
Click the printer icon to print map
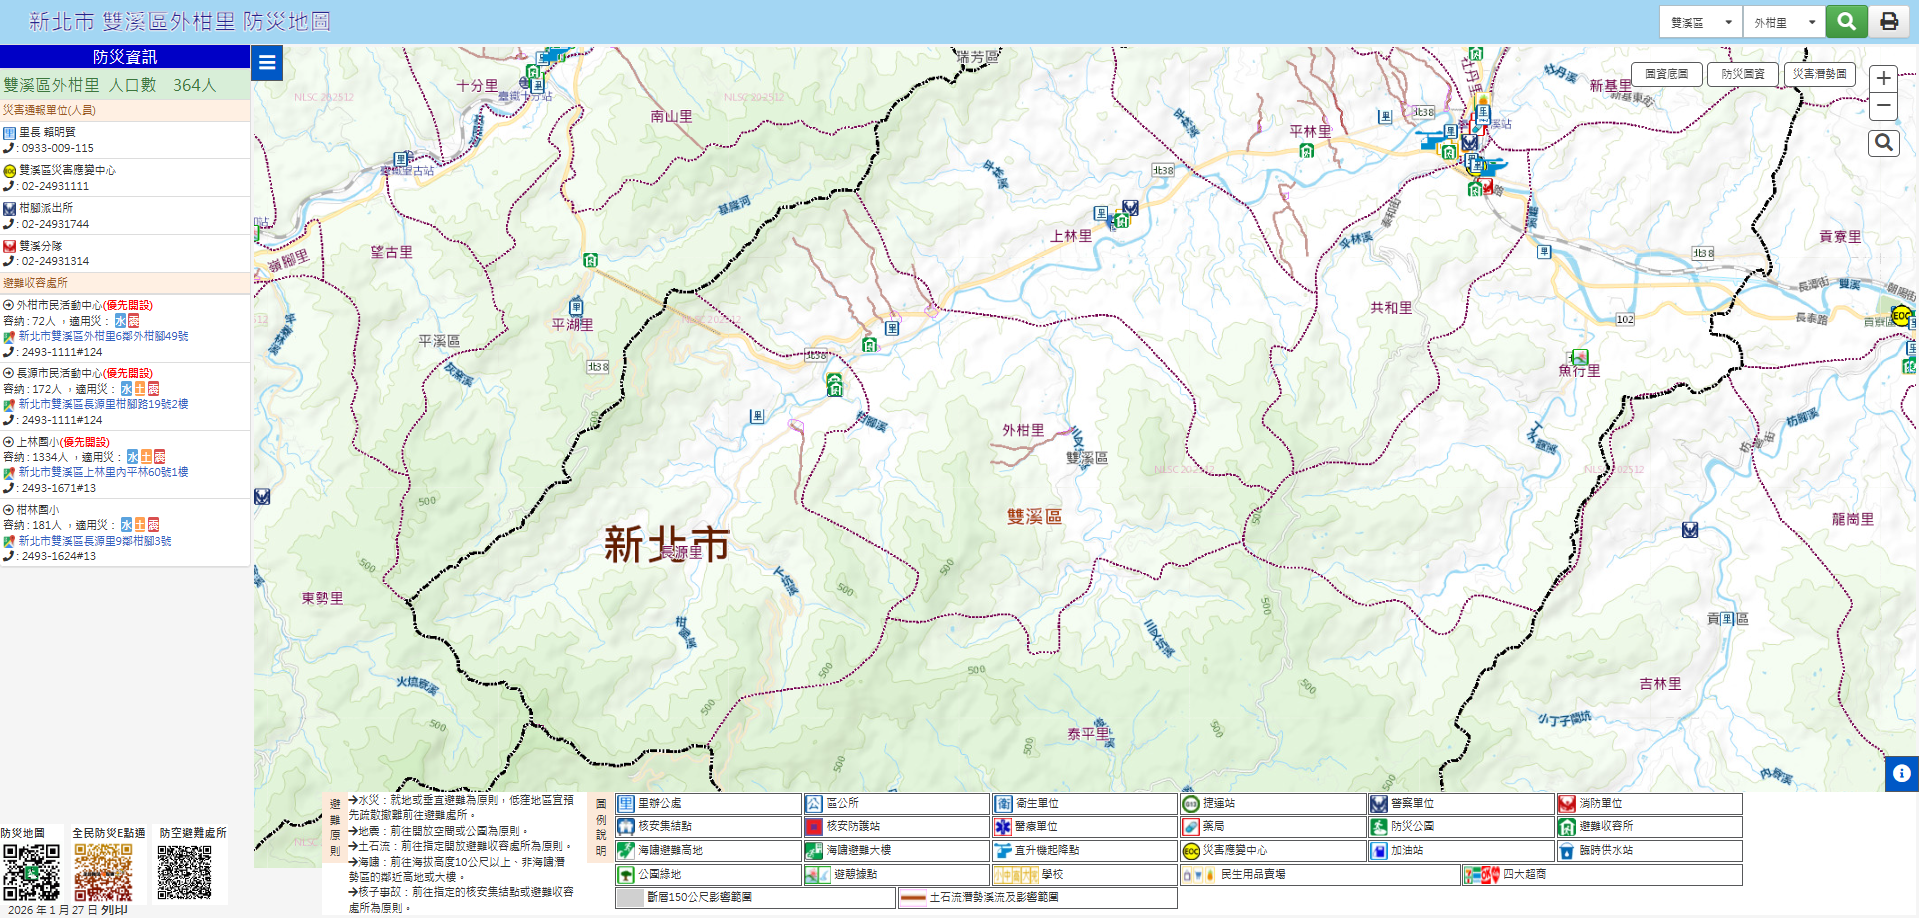tap(1889, 21)
